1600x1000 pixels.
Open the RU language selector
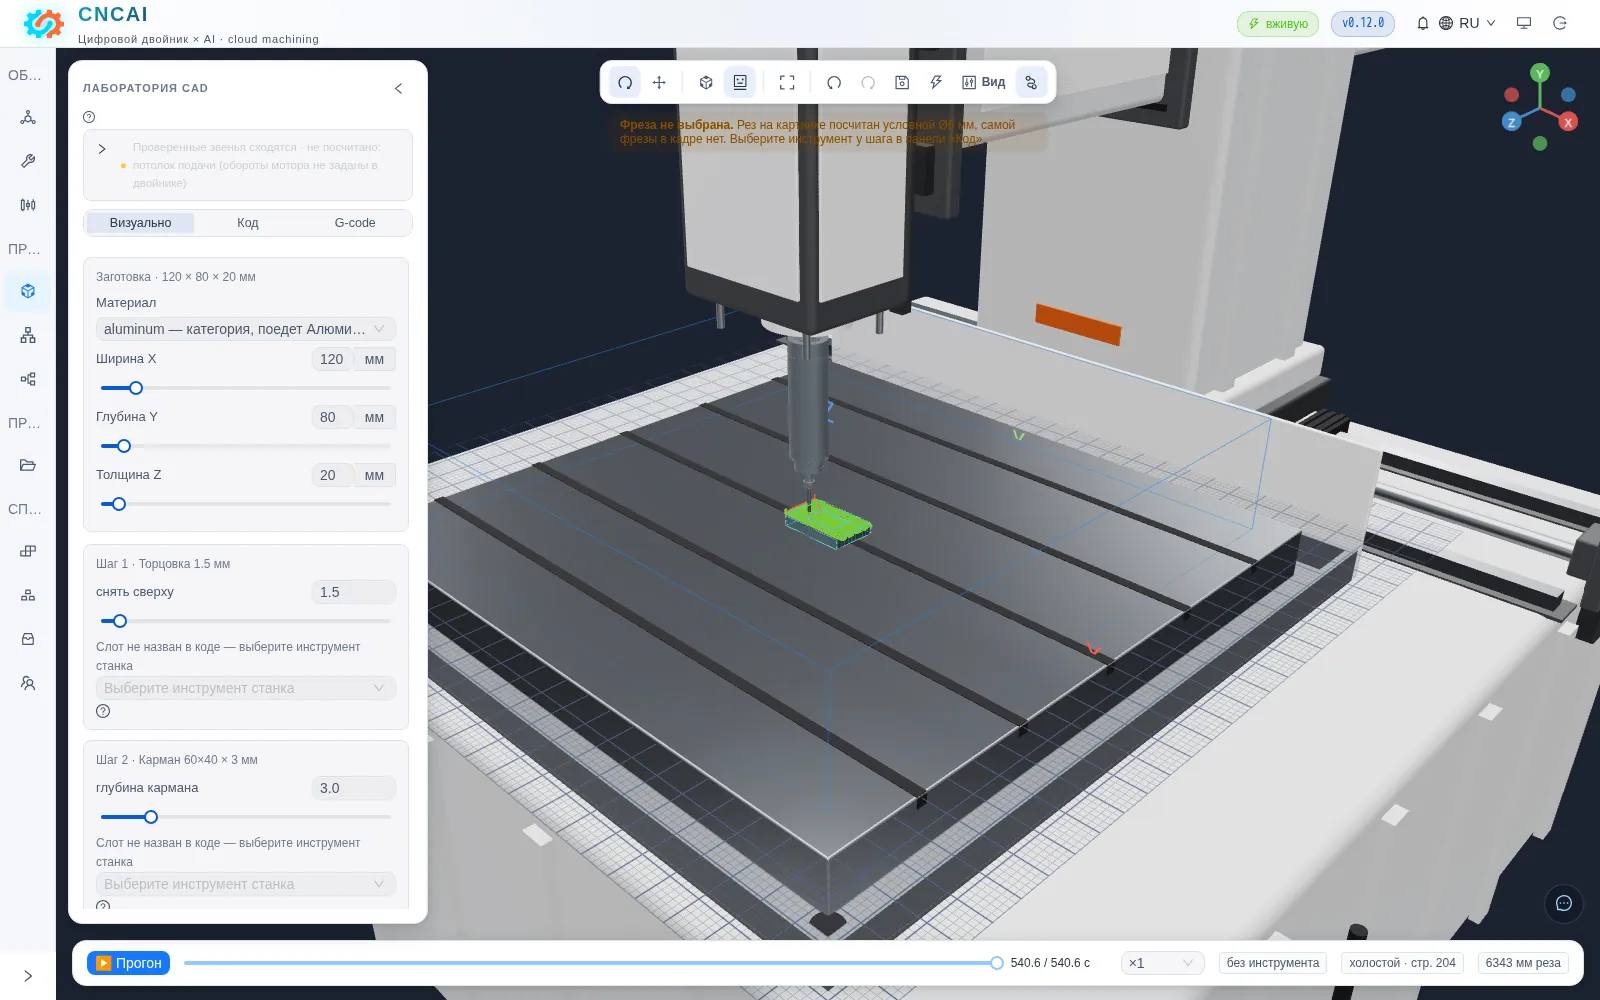coord(1467,23)
